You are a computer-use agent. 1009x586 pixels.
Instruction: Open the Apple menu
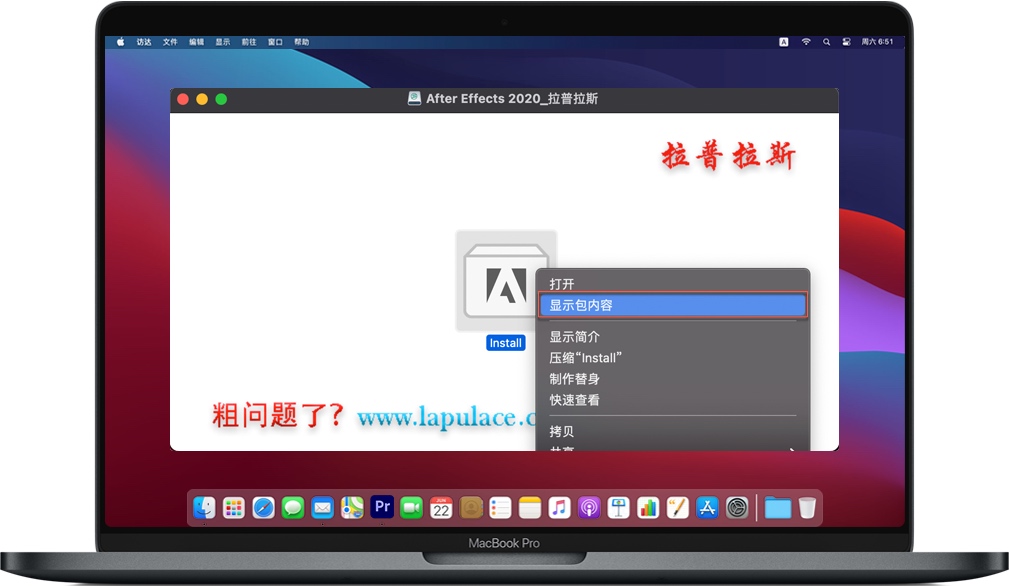coord(120,42)
